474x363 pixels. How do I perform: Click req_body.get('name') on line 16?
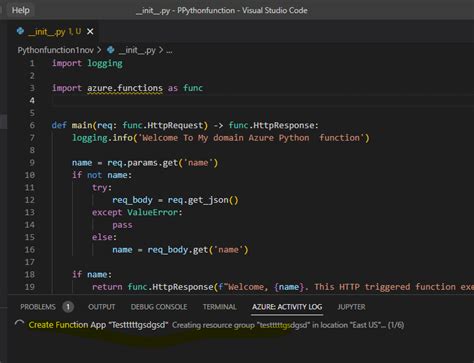click(198, 250)
